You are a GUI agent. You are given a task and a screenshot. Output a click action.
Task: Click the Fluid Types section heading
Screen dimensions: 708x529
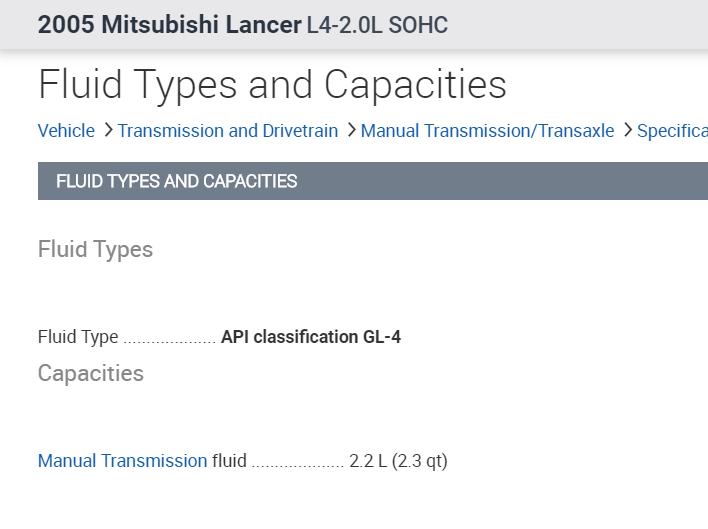95,249
